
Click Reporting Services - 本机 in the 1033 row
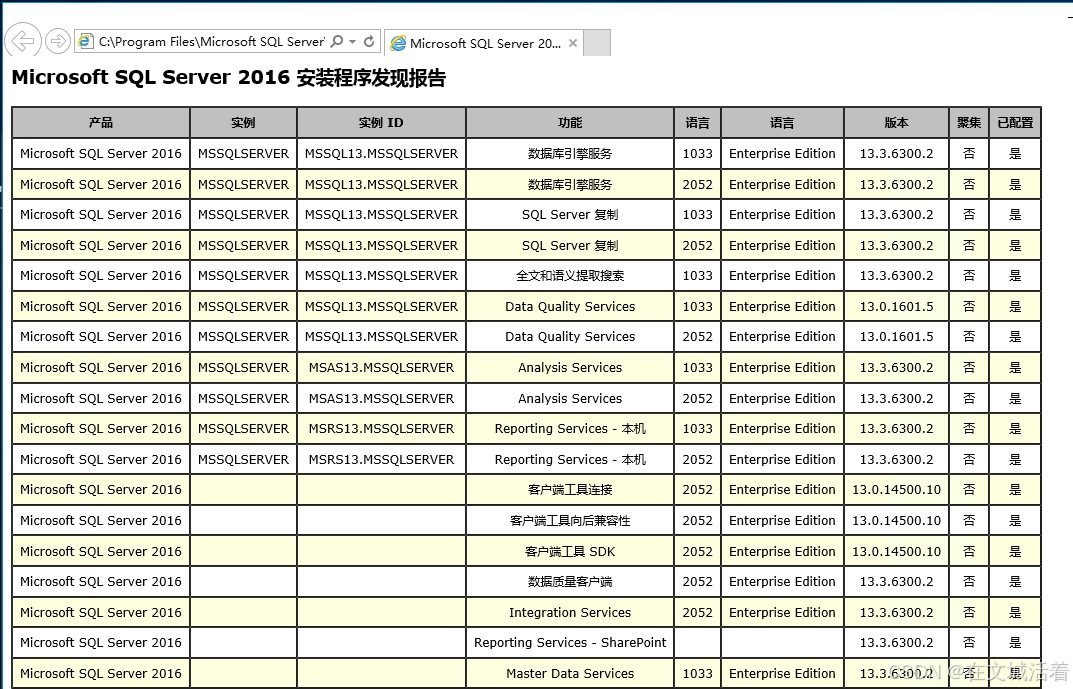pyautogui.click(x=570, y=429)
